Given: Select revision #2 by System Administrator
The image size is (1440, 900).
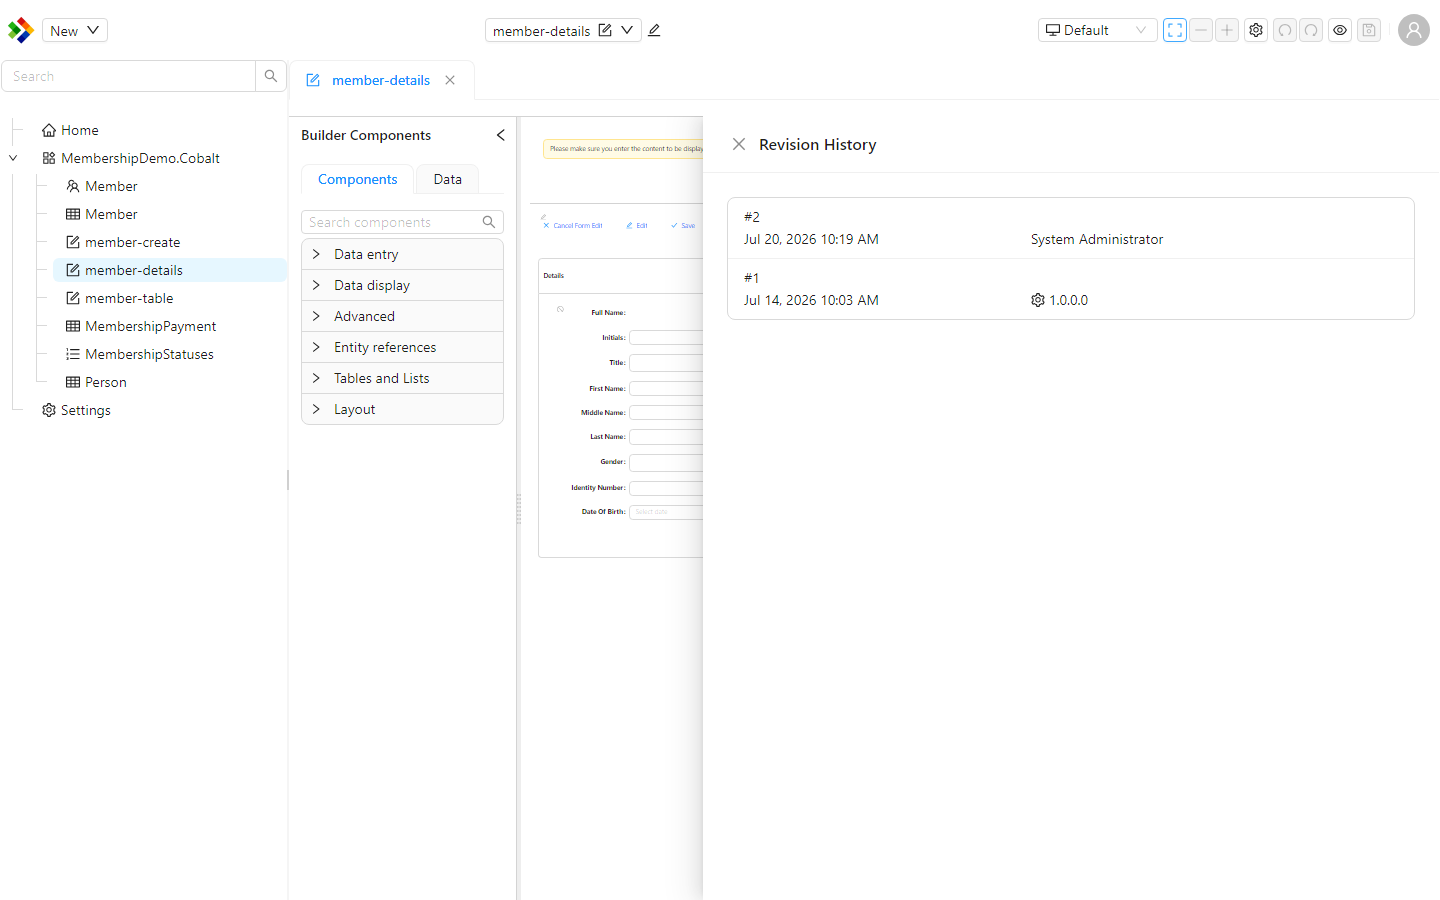Looking at the screenshot, I should pyautogui.click(x=1070, y=228).
